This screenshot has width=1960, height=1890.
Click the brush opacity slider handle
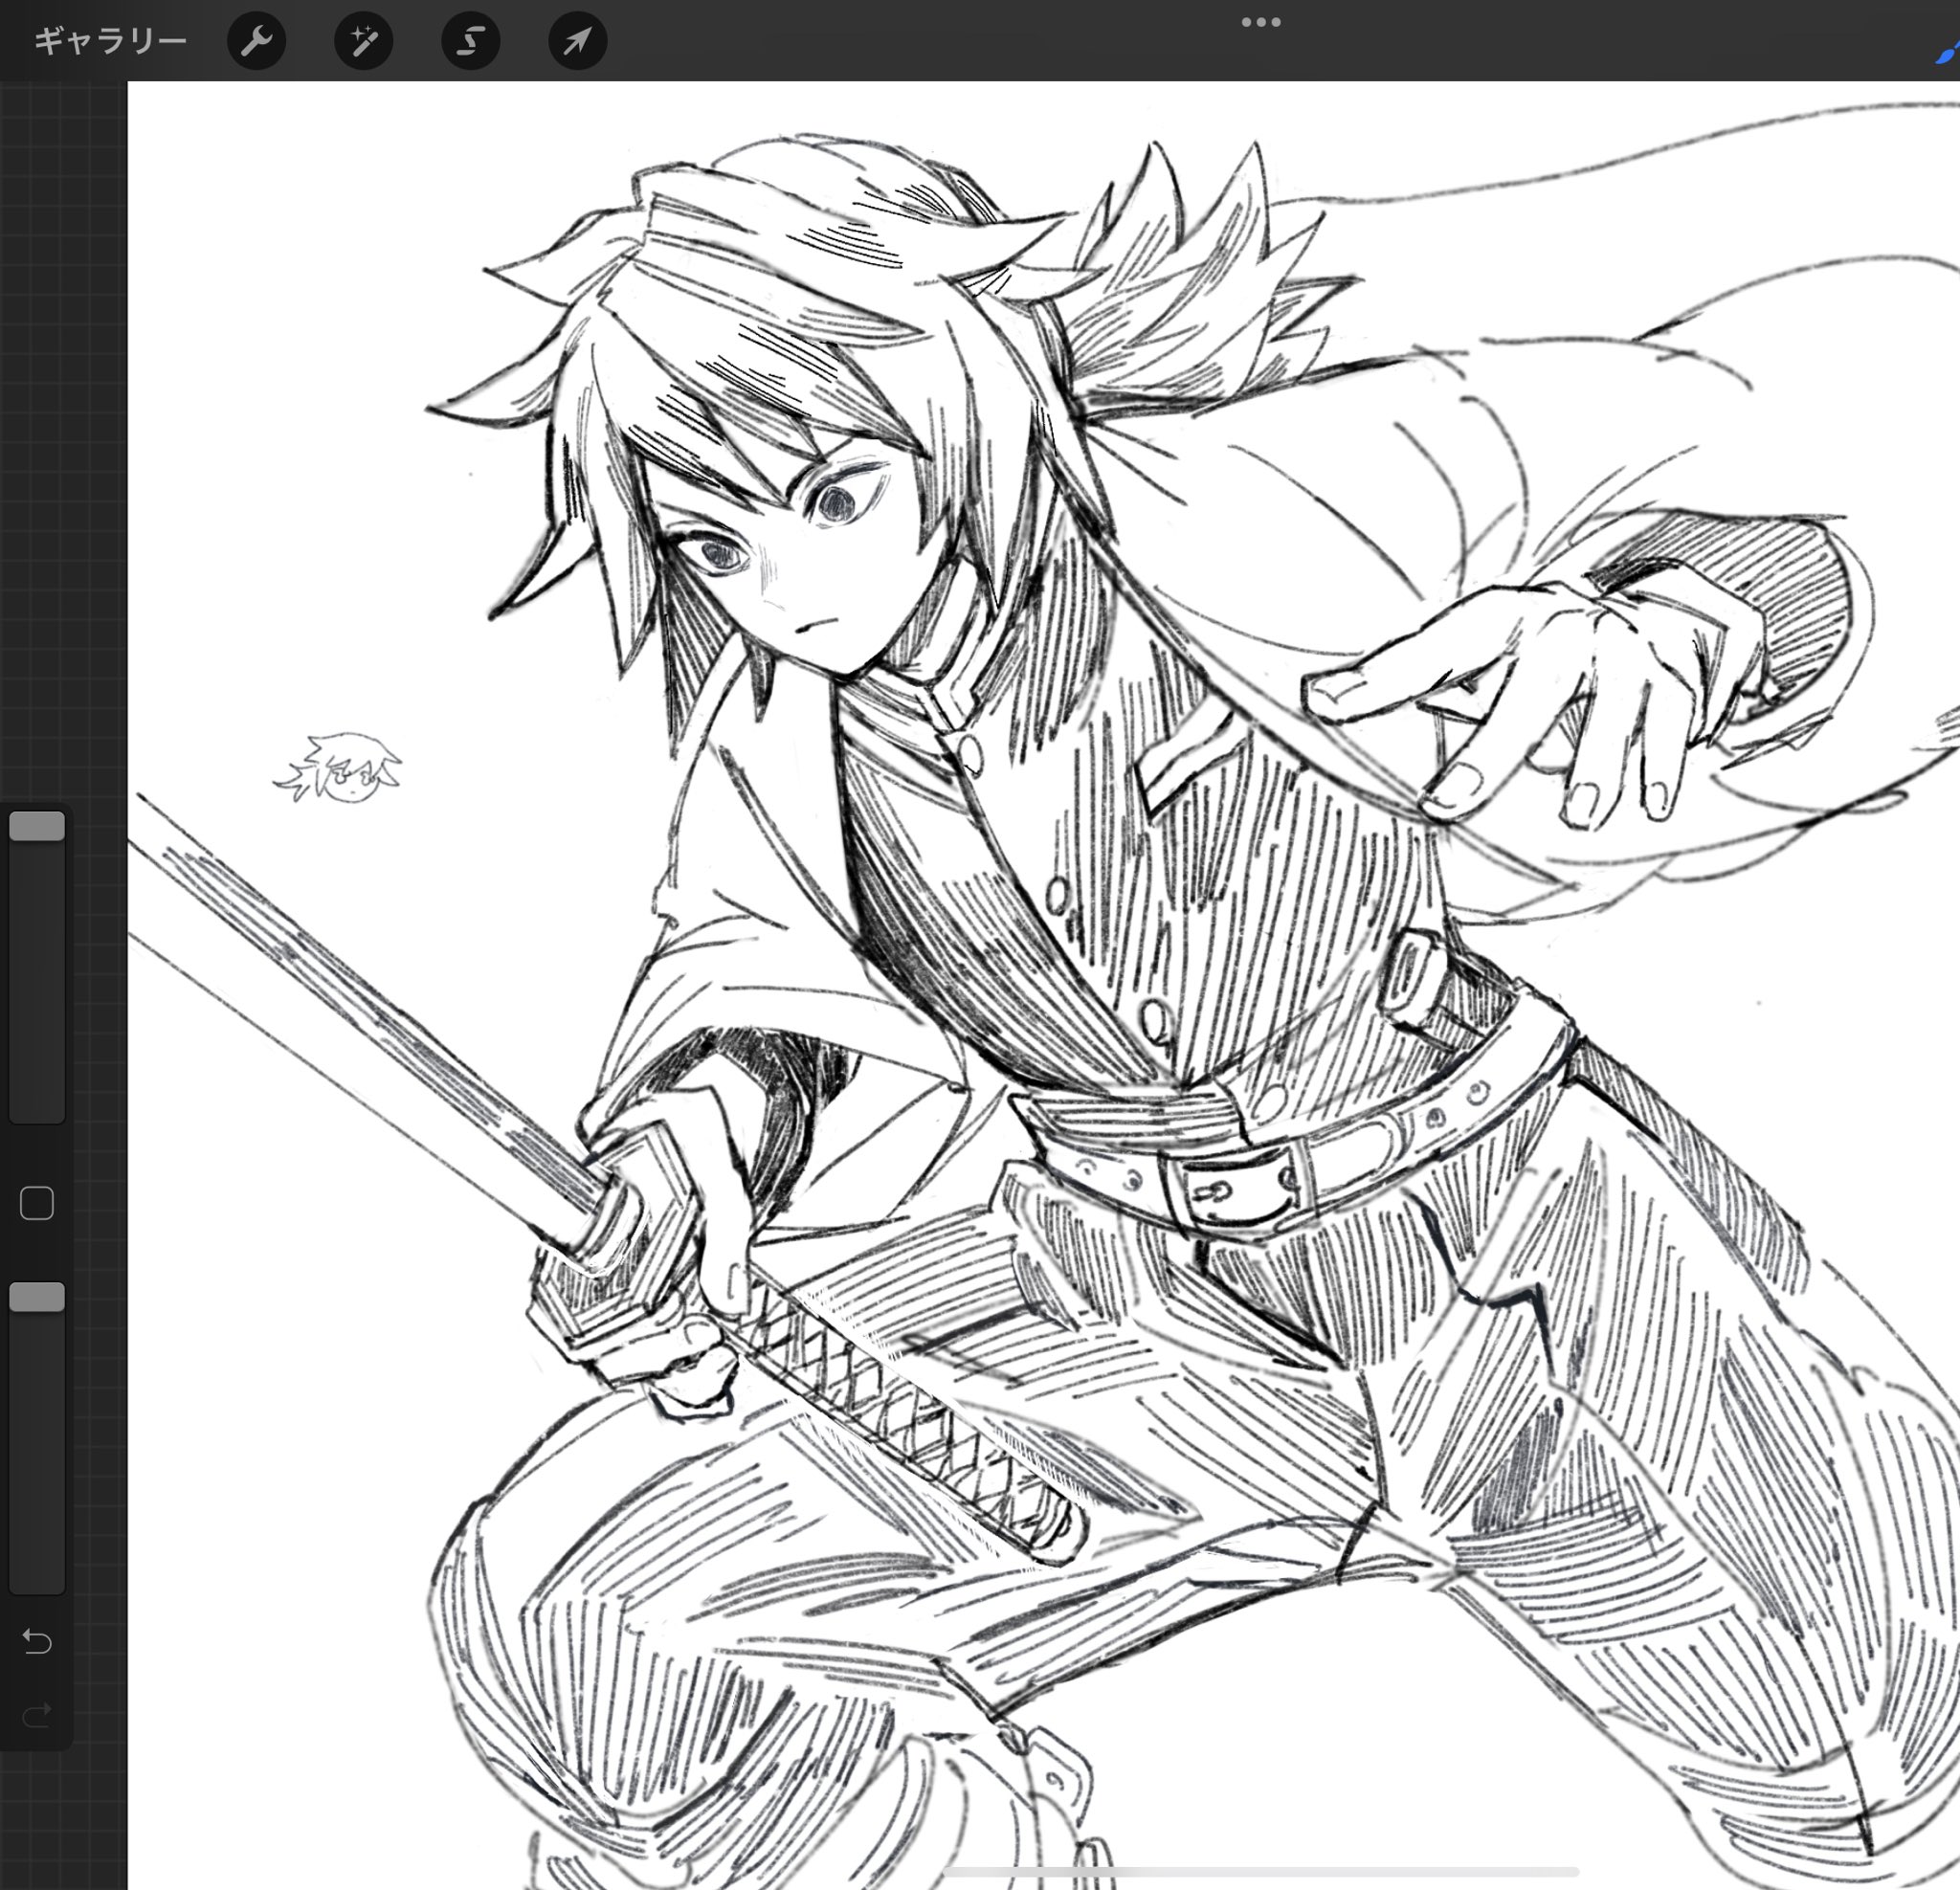coord(37,1297)
